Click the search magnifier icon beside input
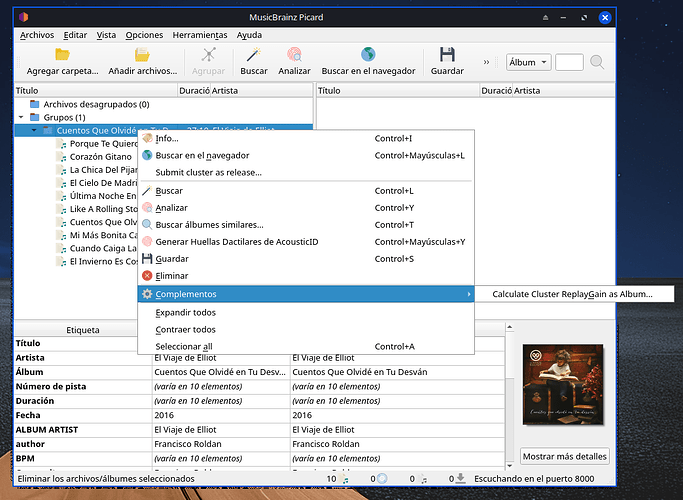683x500 pixels. (597, 62)
